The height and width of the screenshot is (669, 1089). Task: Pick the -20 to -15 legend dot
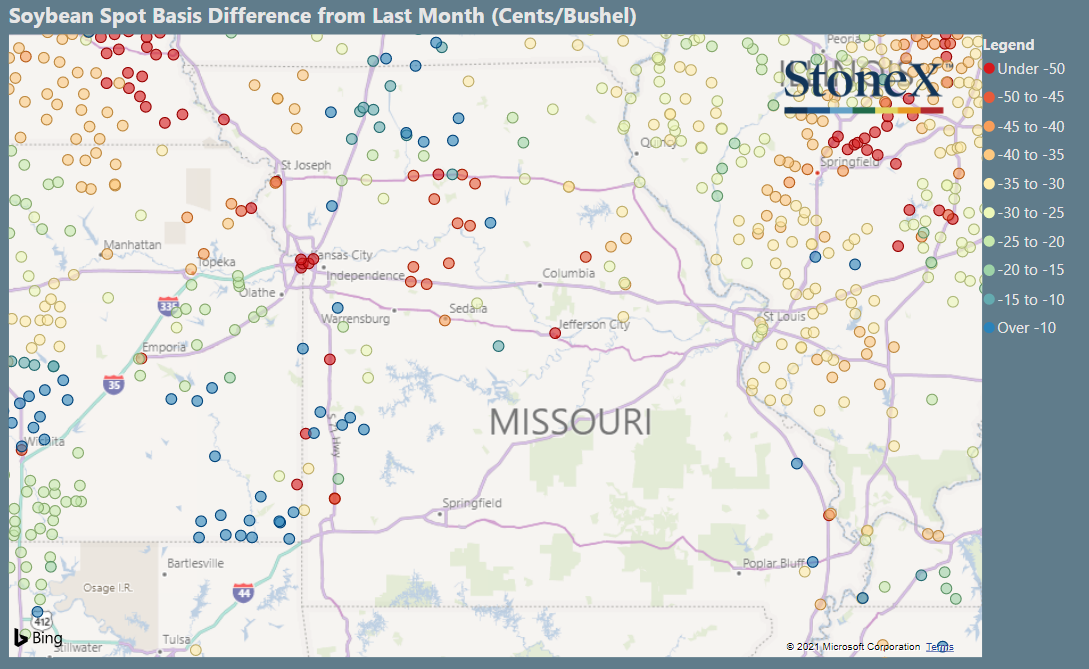[989, 270]
